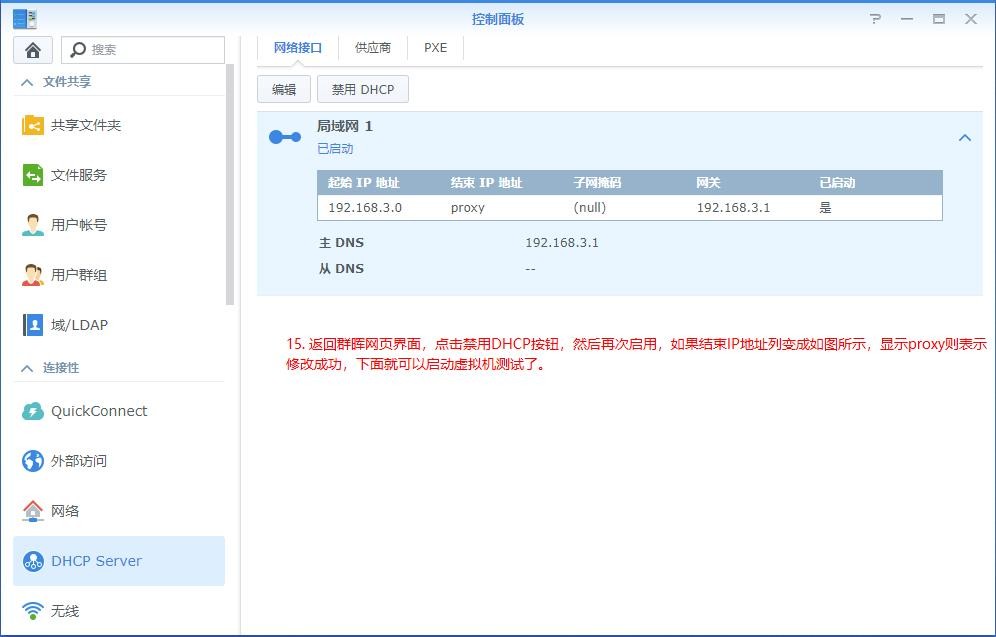
Task: Select the User Group (用户群组) label
Action: tap(79, 275)
